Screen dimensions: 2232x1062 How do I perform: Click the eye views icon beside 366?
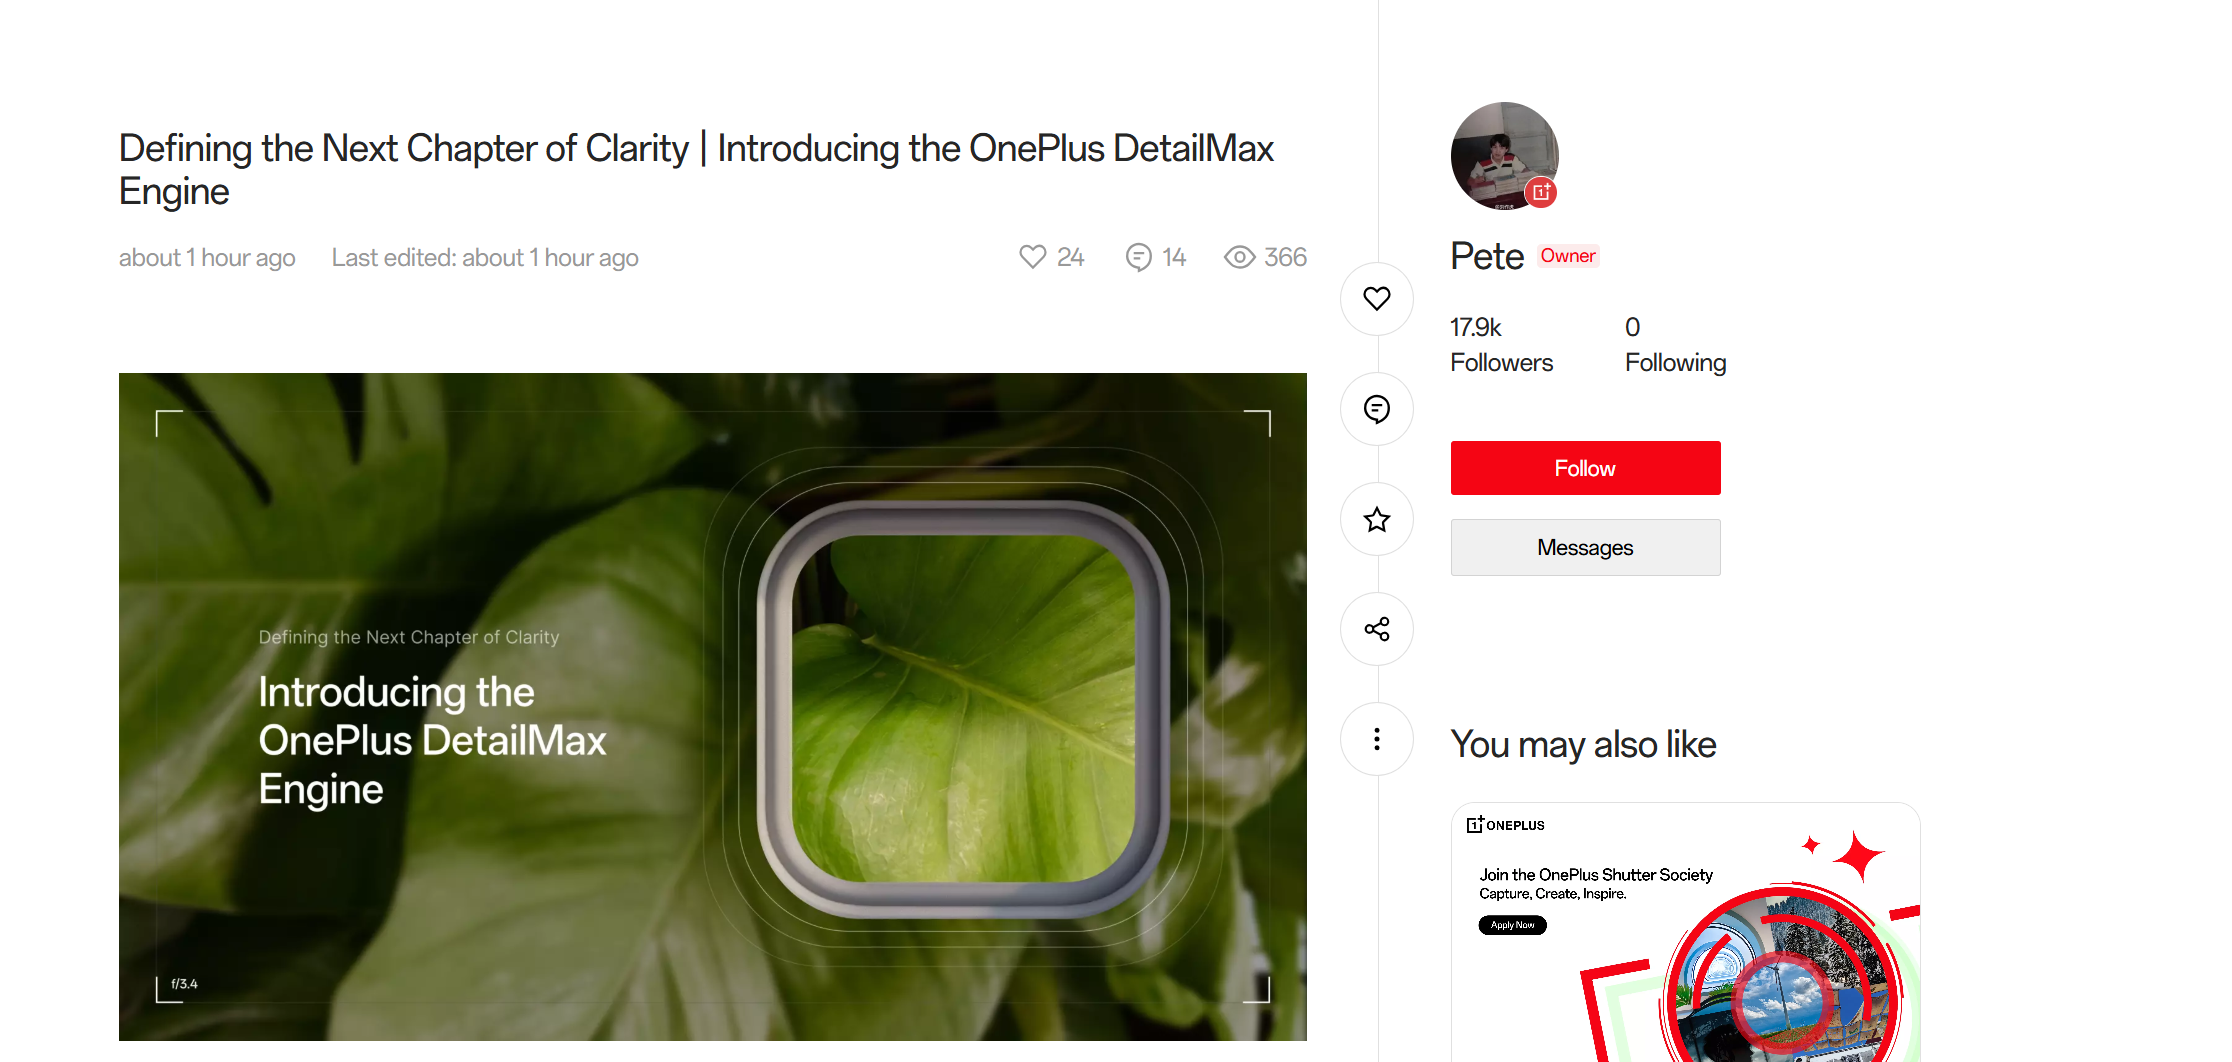[x=1240, y=257]
